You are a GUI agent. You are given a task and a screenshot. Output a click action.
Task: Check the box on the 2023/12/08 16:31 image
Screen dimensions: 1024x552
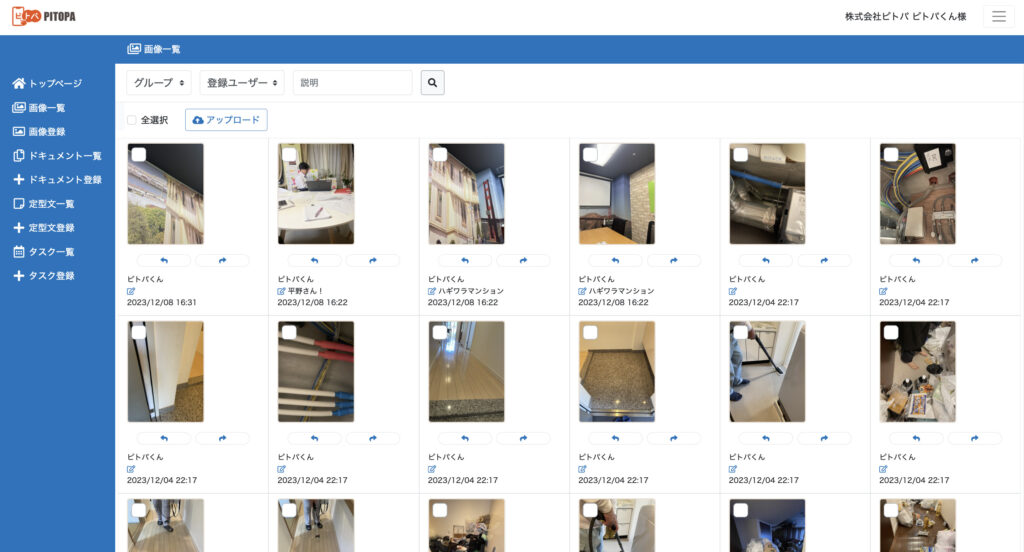(138, 154)
